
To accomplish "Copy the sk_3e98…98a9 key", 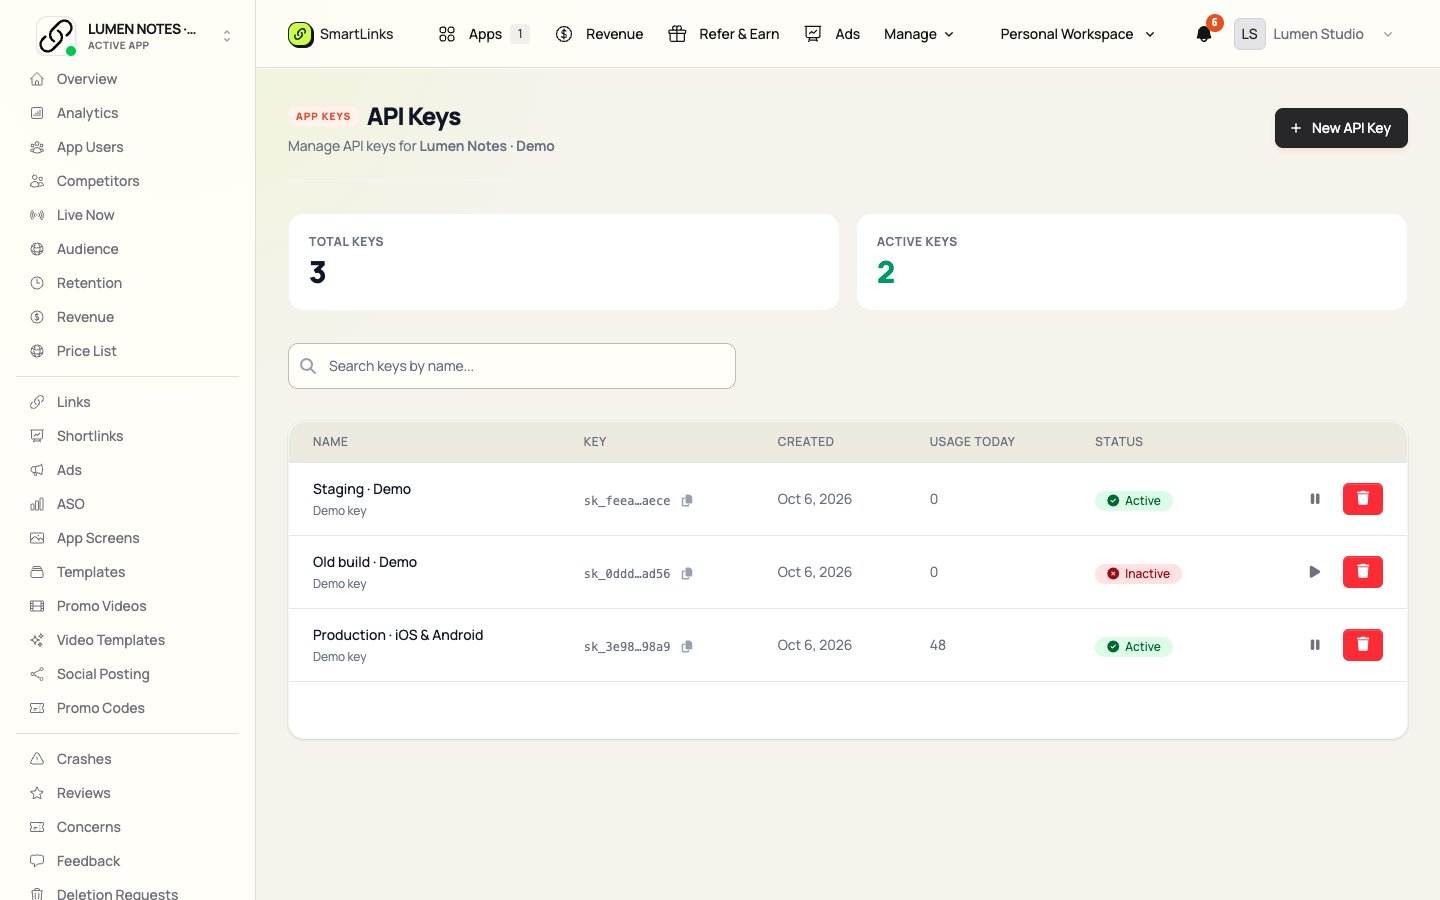I will coord(687,647).
